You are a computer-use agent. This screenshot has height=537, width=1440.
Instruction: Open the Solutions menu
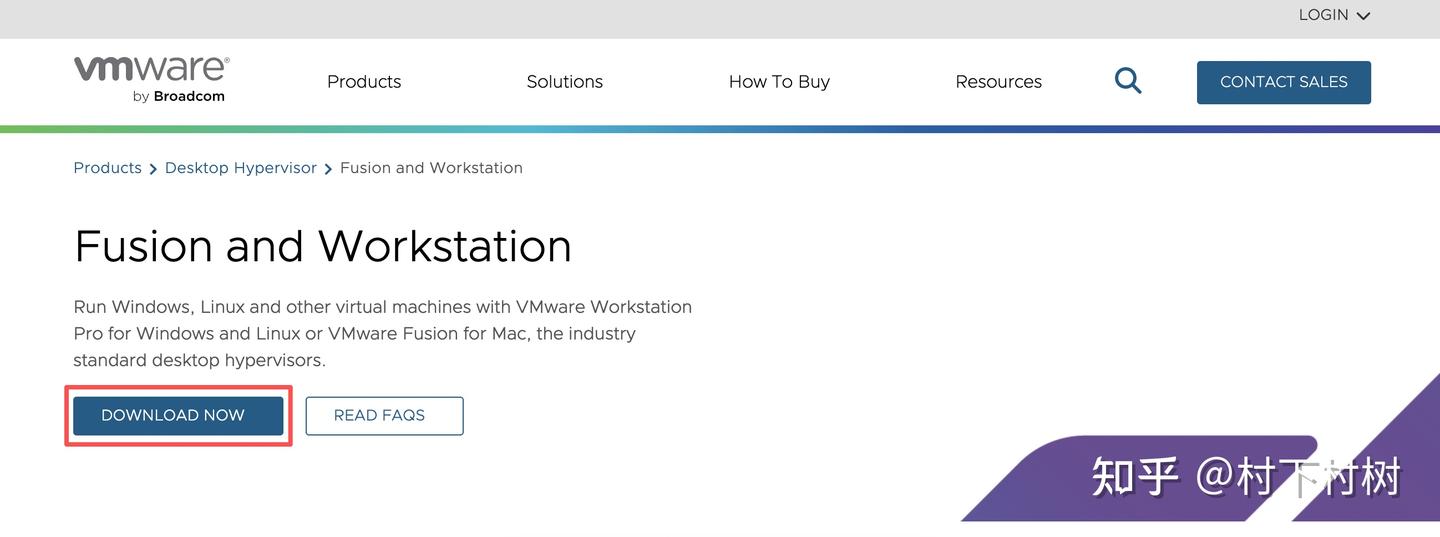tap(565, 82)
